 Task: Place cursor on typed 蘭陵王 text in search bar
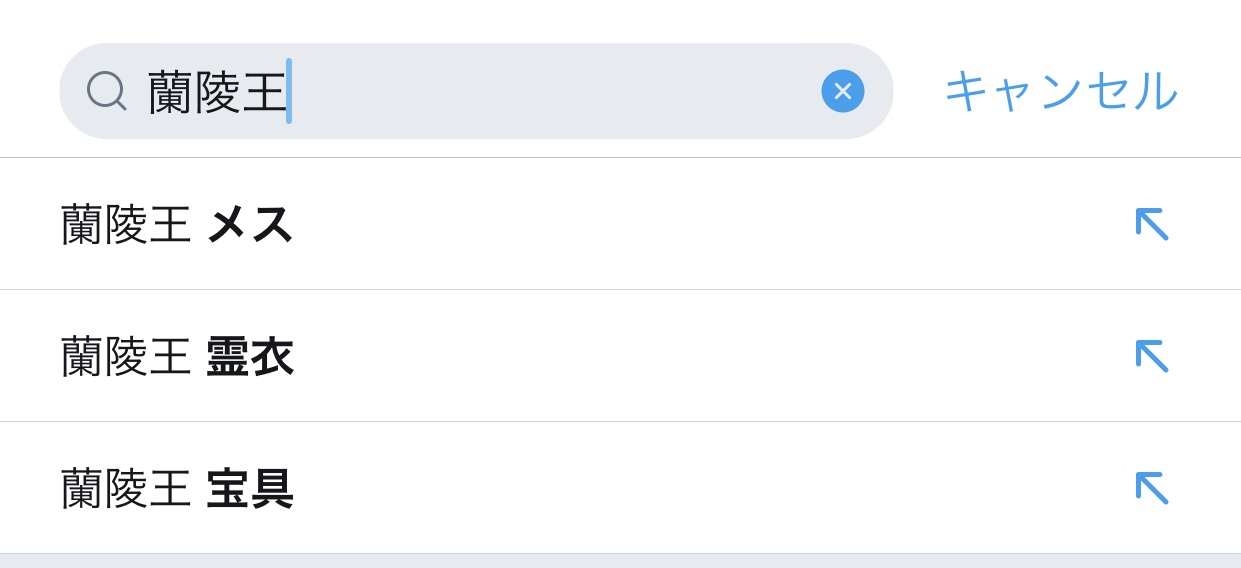pos(216,92)
